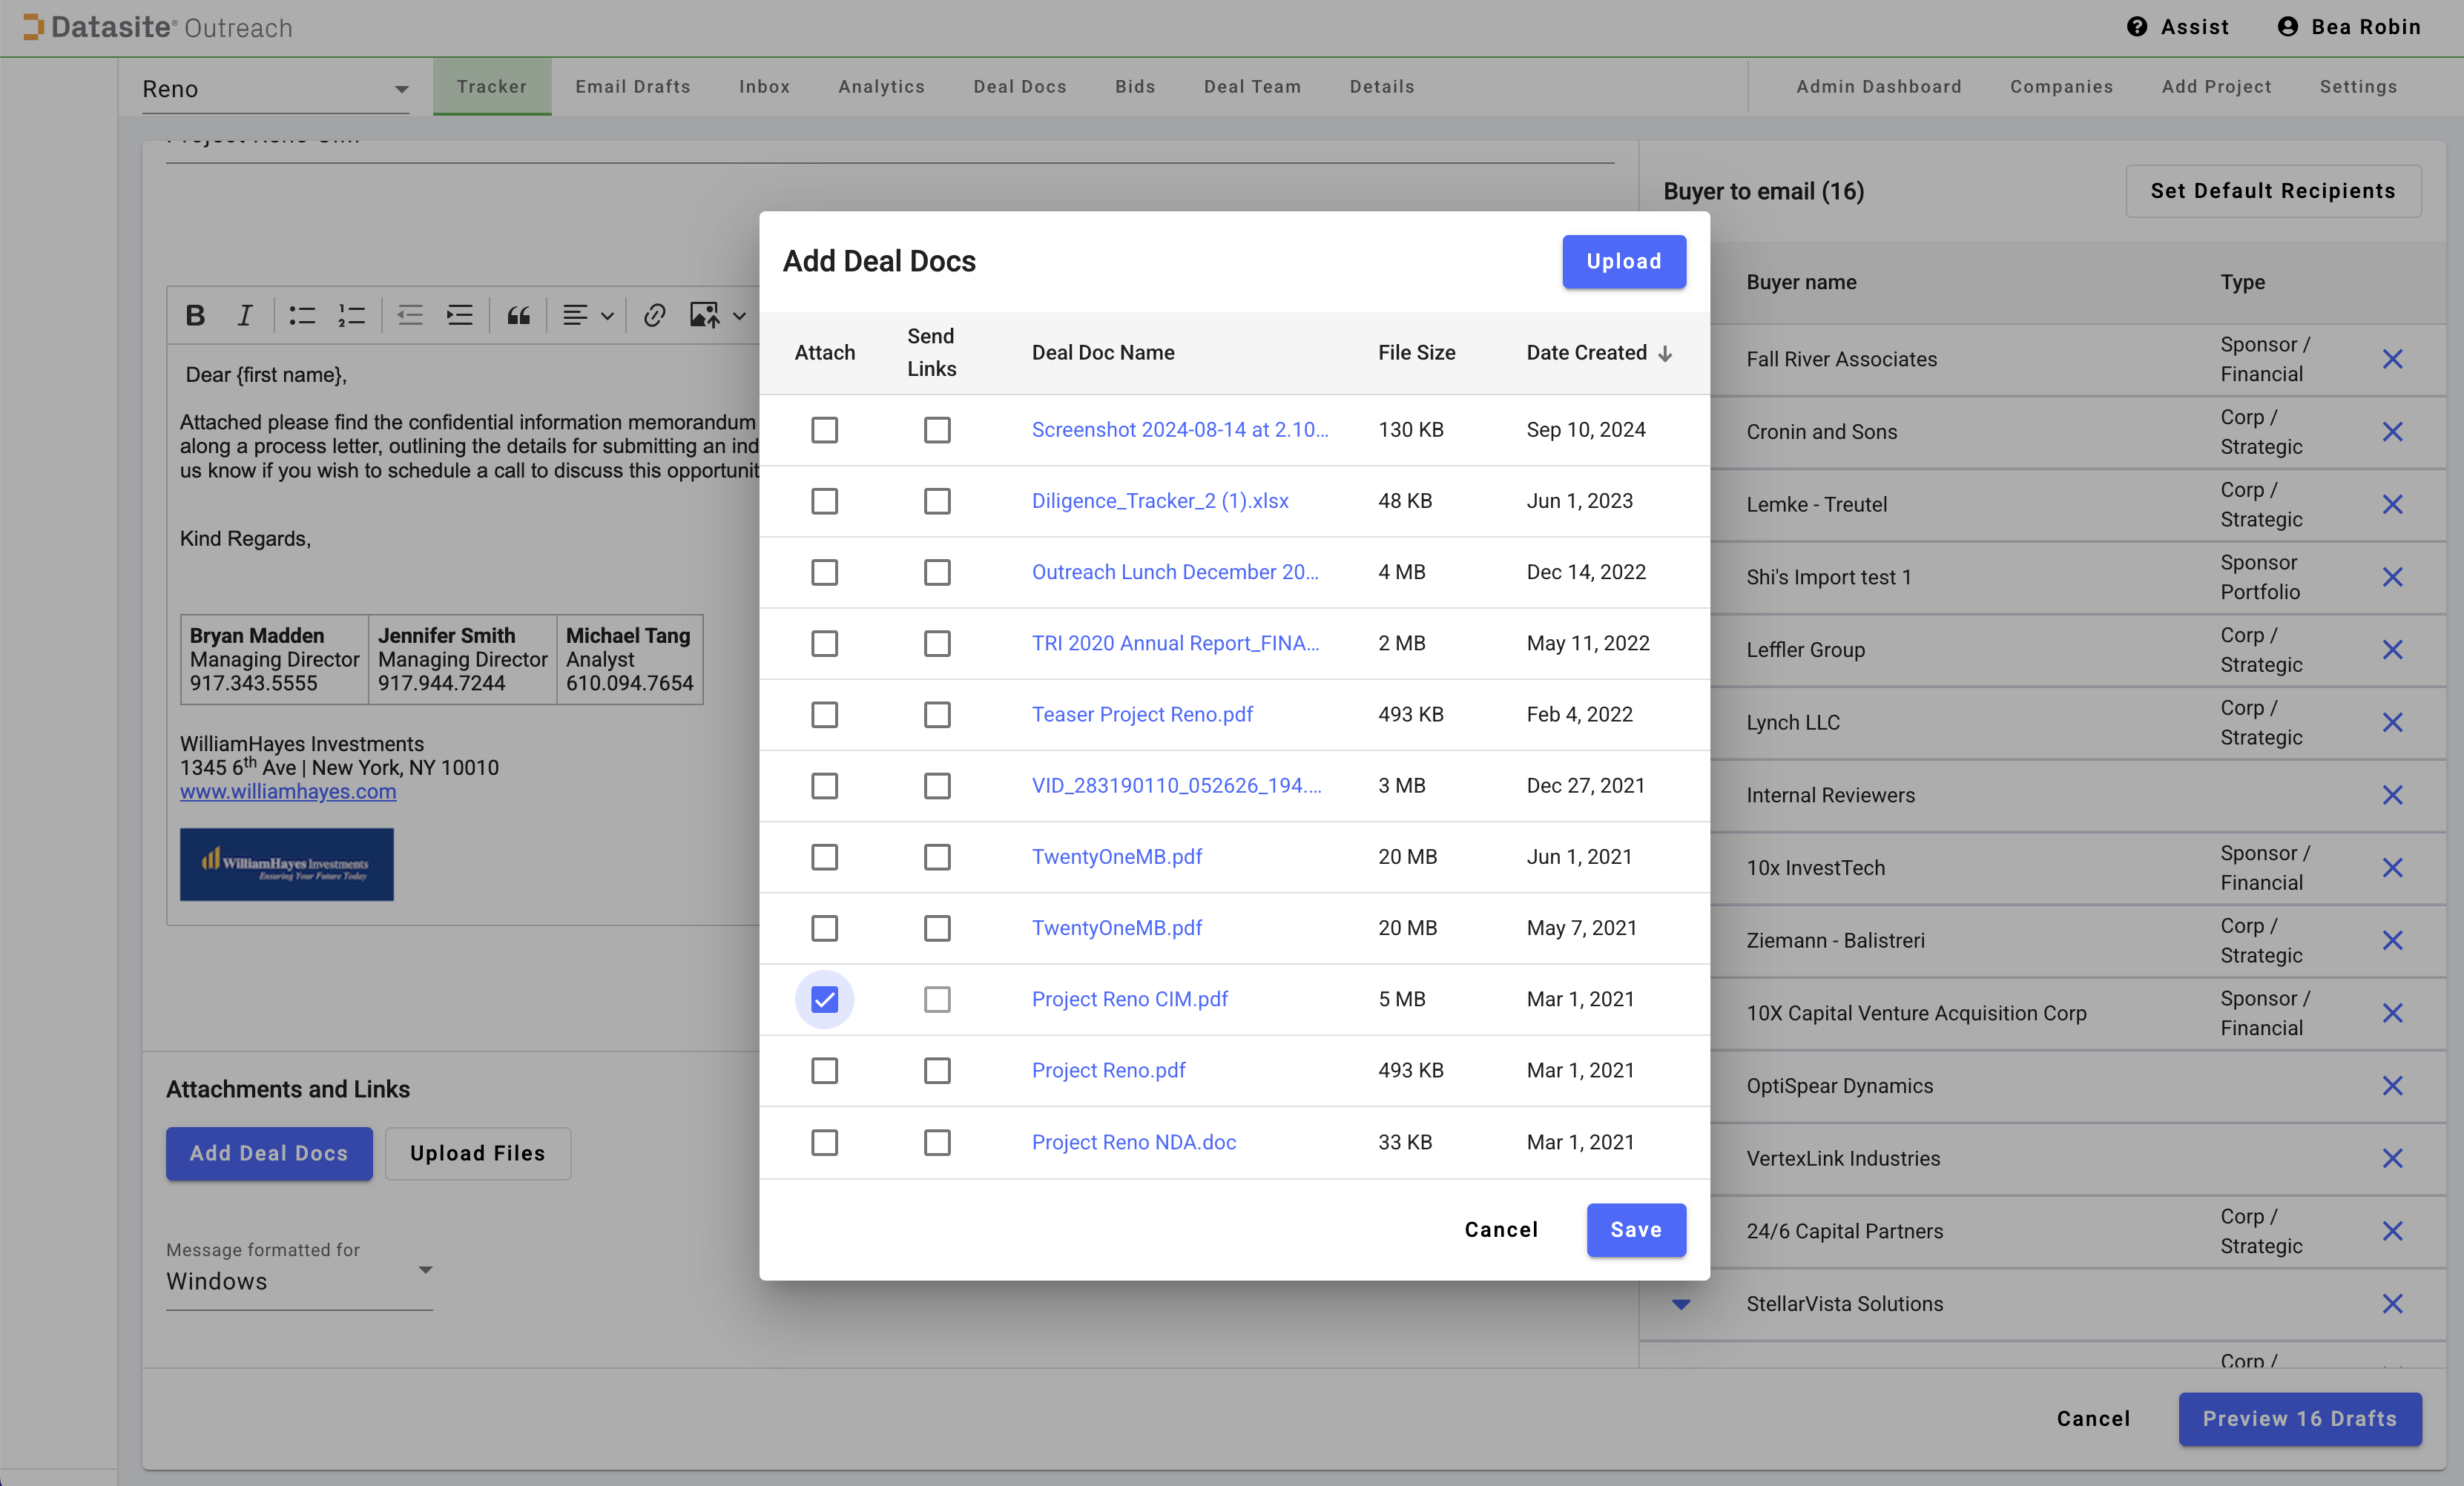Remove Fall River Associates from the buyer list
Screen dimensions: 2464x1486
tap(2391, 359)
